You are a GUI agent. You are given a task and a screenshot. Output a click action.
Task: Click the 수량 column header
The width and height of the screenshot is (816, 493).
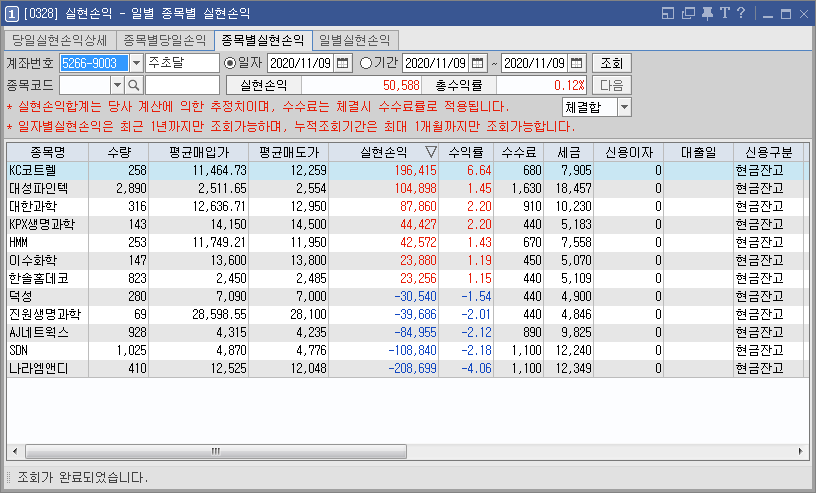[119, 153]
